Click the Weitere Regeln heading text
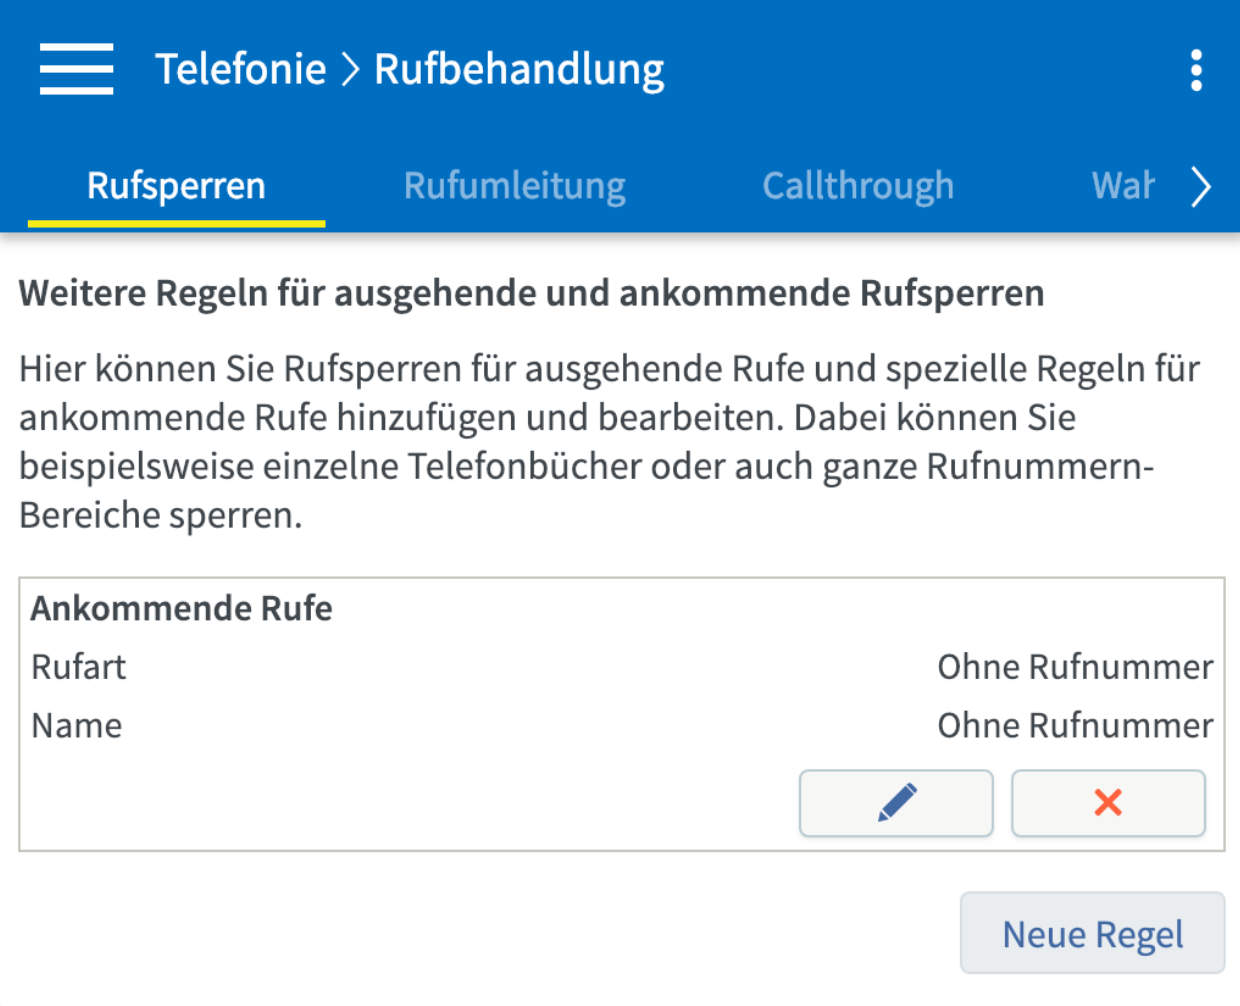Image resolution: width=1240 pixels, height=1006 pixels. coord(532,293)
